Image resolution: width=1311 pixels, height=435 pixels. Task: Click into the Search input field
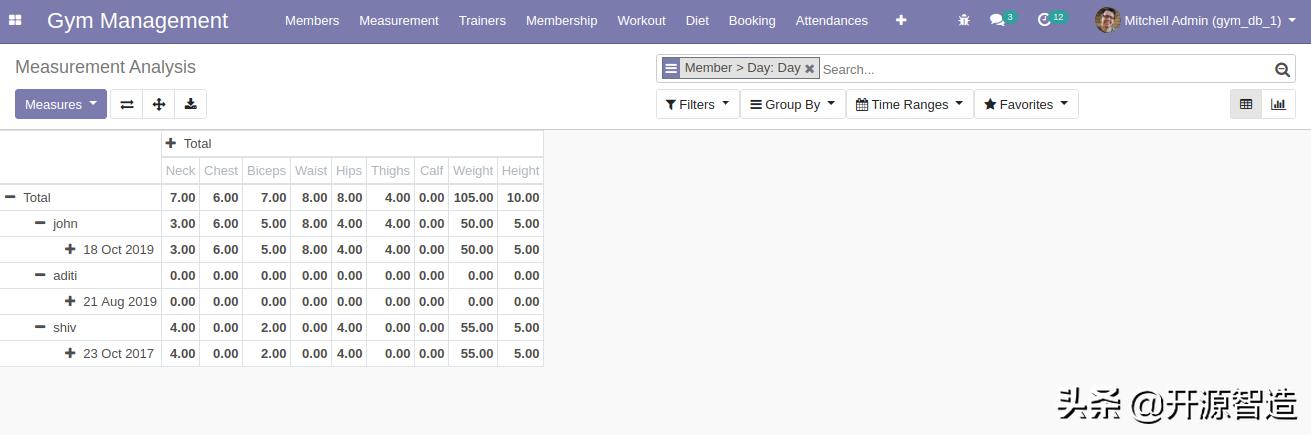coord(1040,69)
